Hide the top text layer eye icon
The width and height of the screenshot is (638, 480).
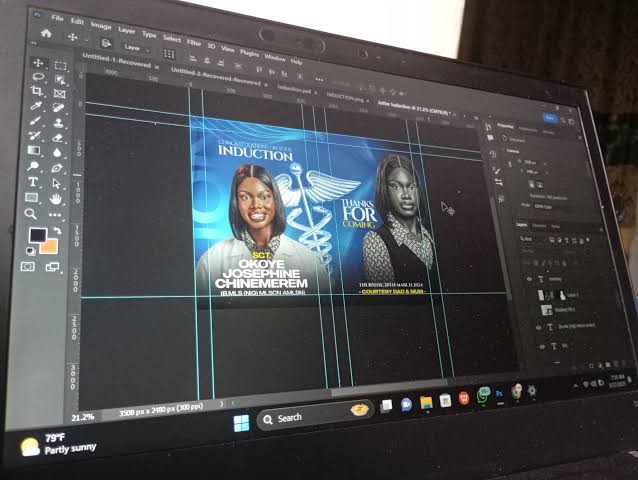(529, 279)
